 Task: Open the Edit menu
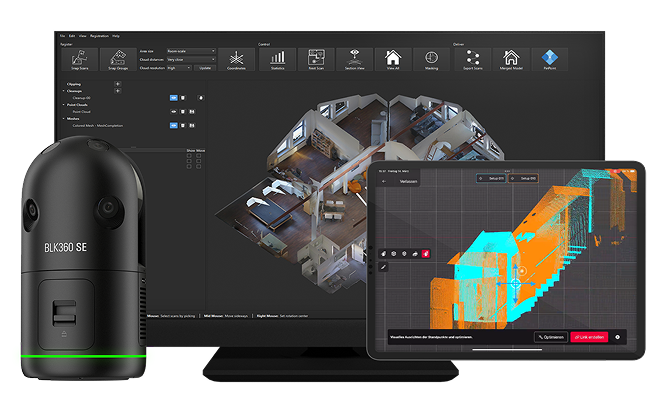tap(72, 36)
